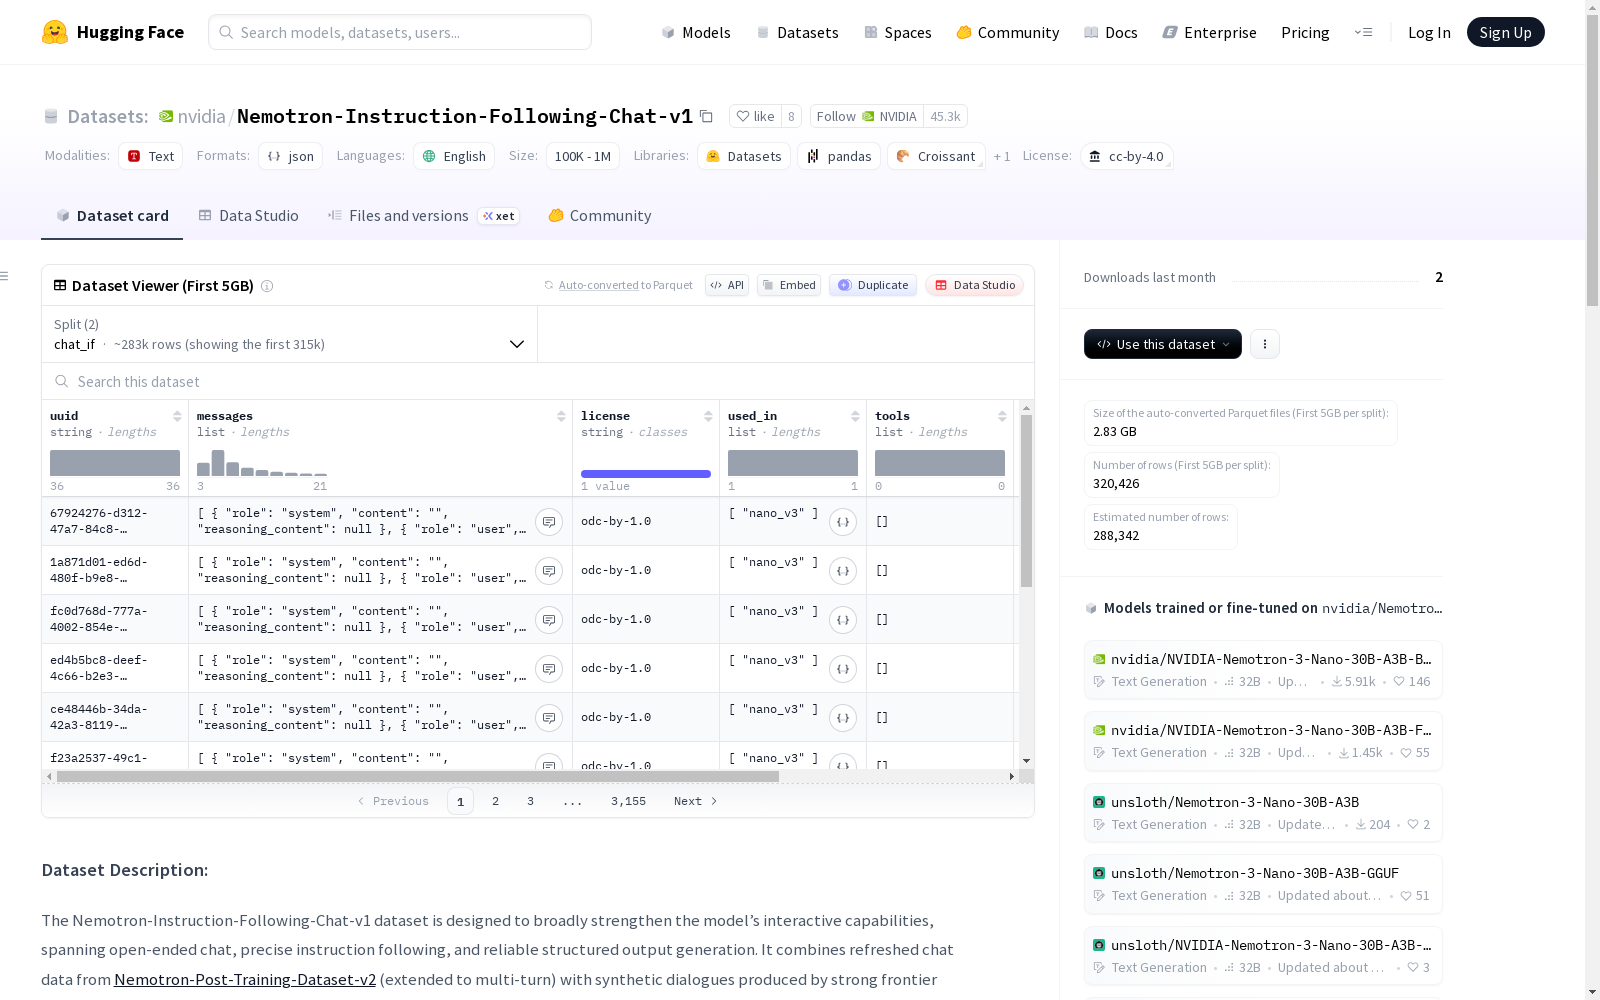Open Datasets in the top navigation
Image resolution: width=1600 pixels, height=1000 pixels.
797,32
